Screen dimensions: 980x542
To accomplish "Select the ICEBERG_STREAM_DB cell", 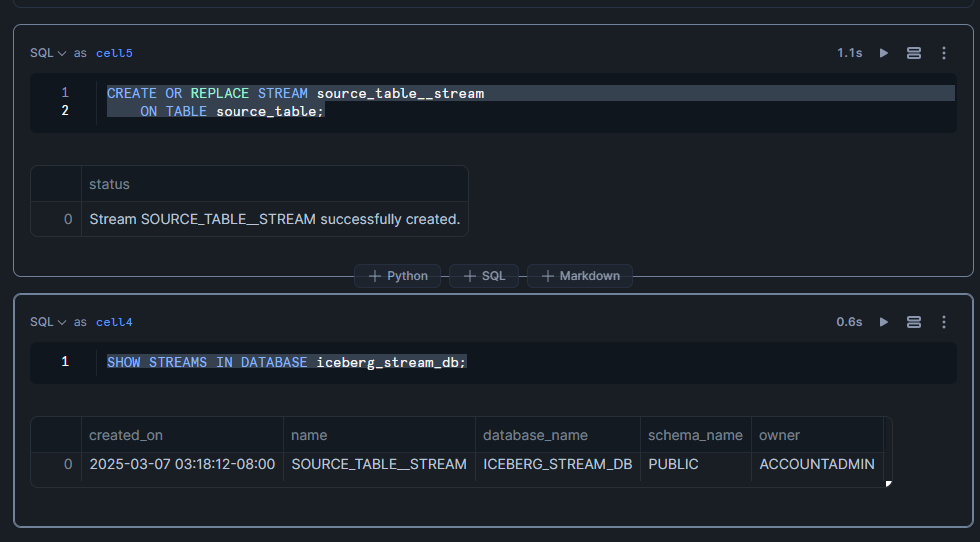I will (558, 464).
